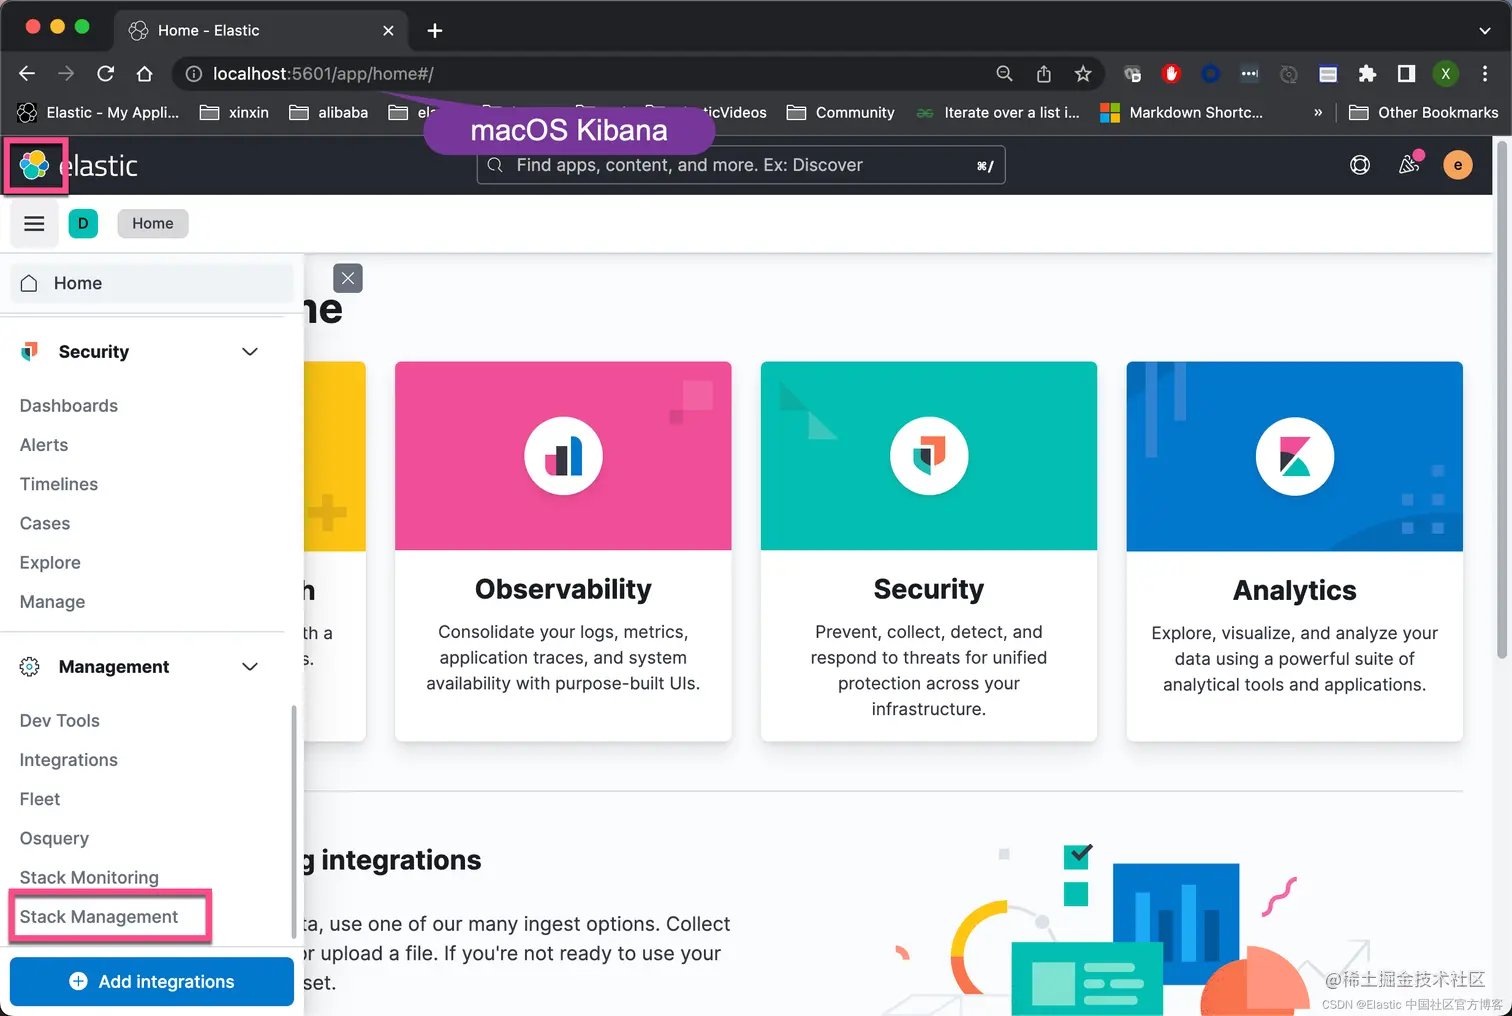Click the Home breadcrumb
The height and width of the screenshot is (1016, 1512).
[x=153, y=223]
